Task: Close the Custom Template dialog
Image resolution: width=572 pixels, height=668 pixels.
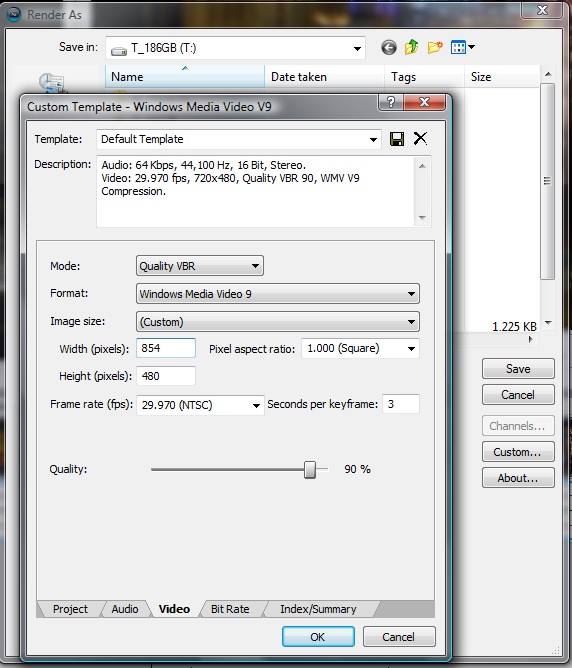Action: point(425,102)
